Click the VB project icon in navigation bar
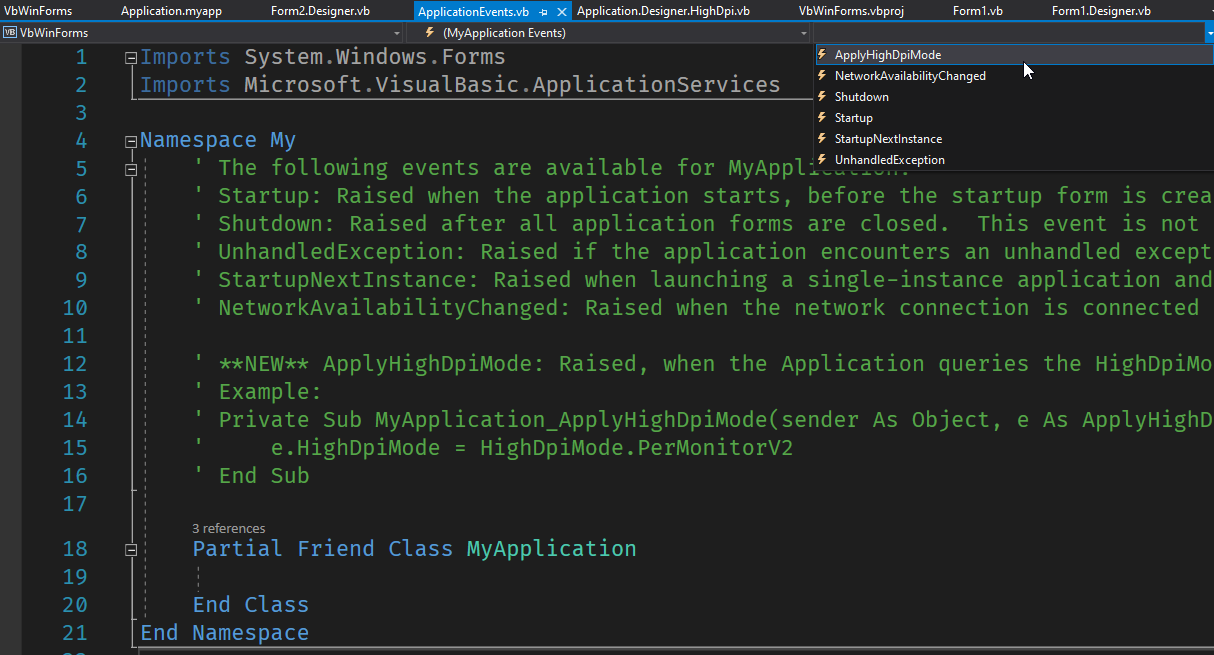The image size is (1214, 655). tap(10, 32)
